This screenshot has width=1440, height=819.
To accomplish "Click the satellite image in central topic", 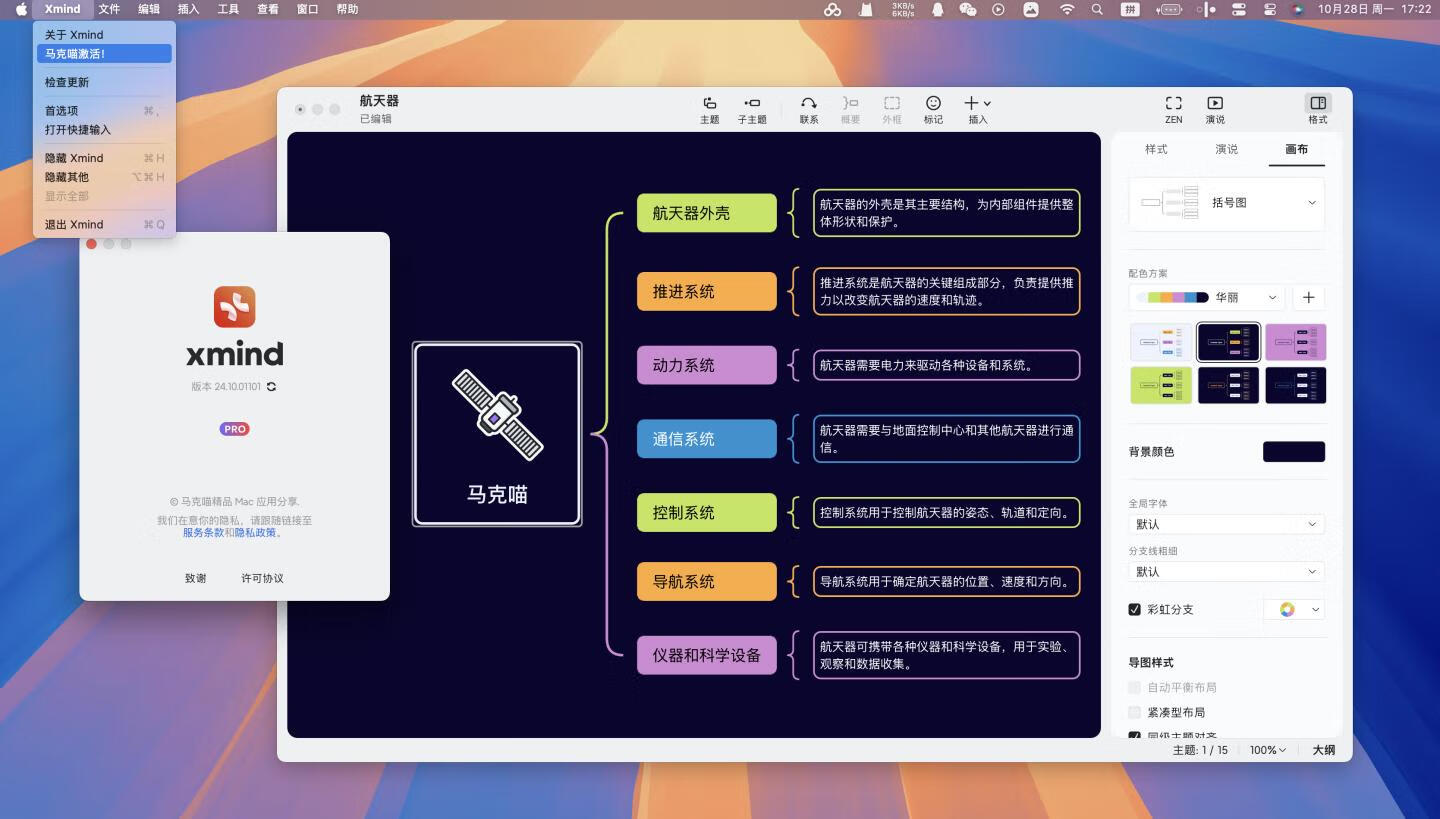I will (x=497, y=415).
